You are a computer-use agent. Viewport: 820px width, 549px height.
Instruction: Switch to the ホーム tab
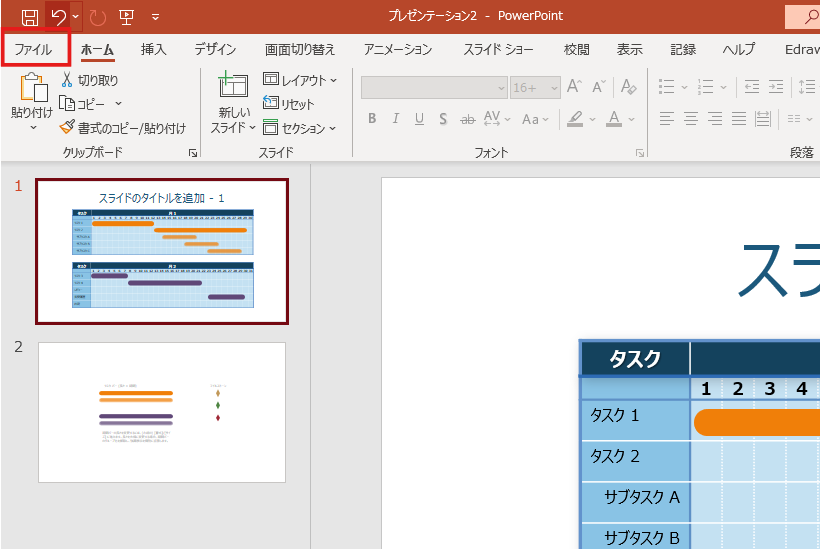(97, 50)
